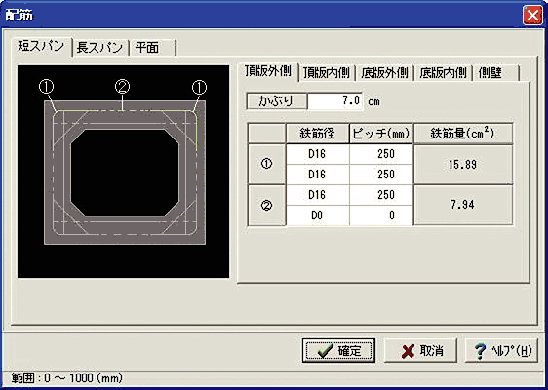Image resolution: width=548 pixels, height=390 pixels.
Task: Select the 頂版外側 tab
Action: click(268, 72)
